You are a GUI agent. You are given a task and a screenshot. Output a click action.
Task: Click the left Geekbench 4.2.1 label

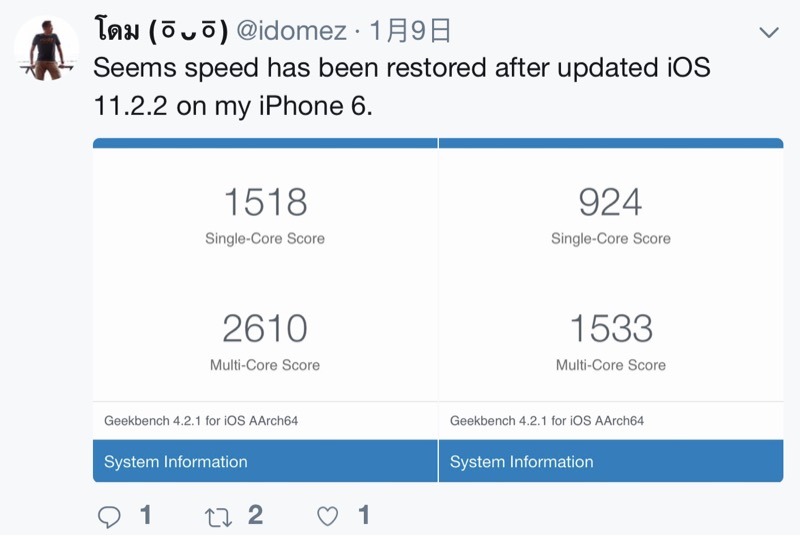click(x=201, y=421)
